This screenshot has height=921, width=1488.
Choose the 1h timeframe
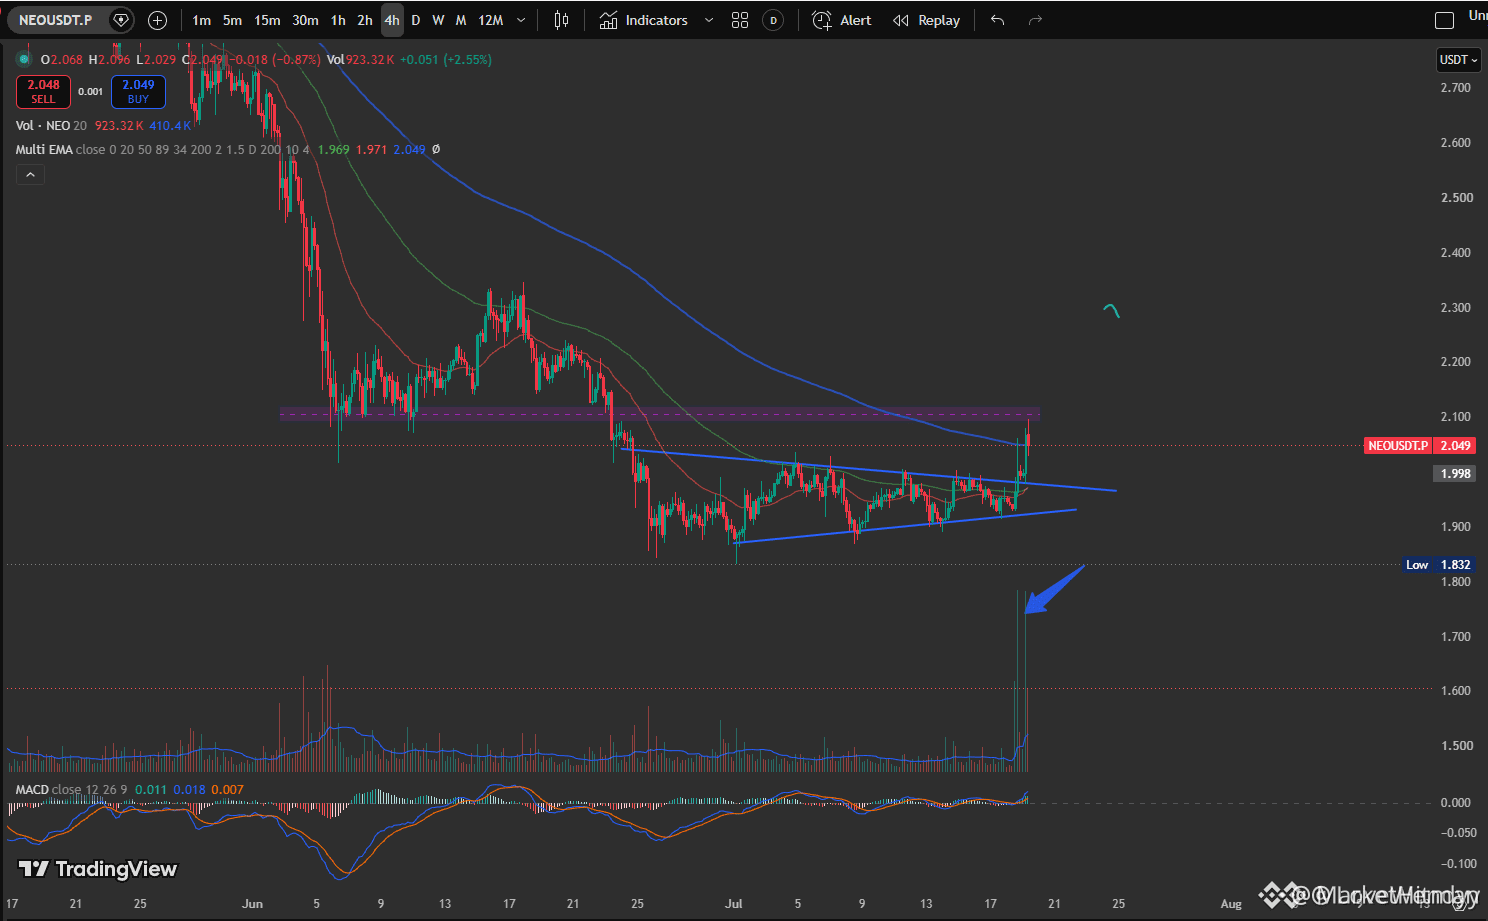click(x=338, y=20)
